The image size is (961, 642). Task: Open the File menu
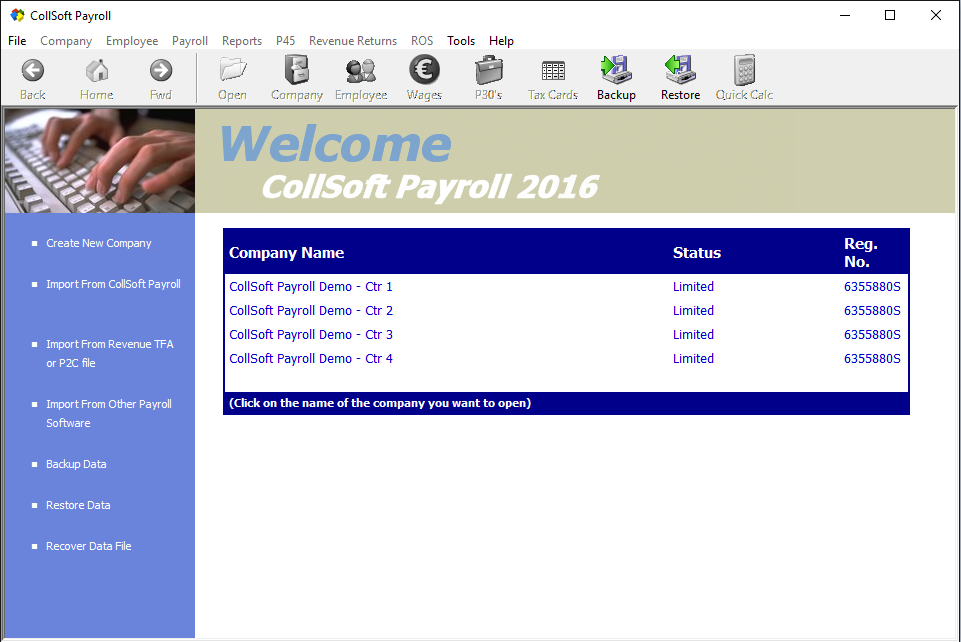coord(17,41)
